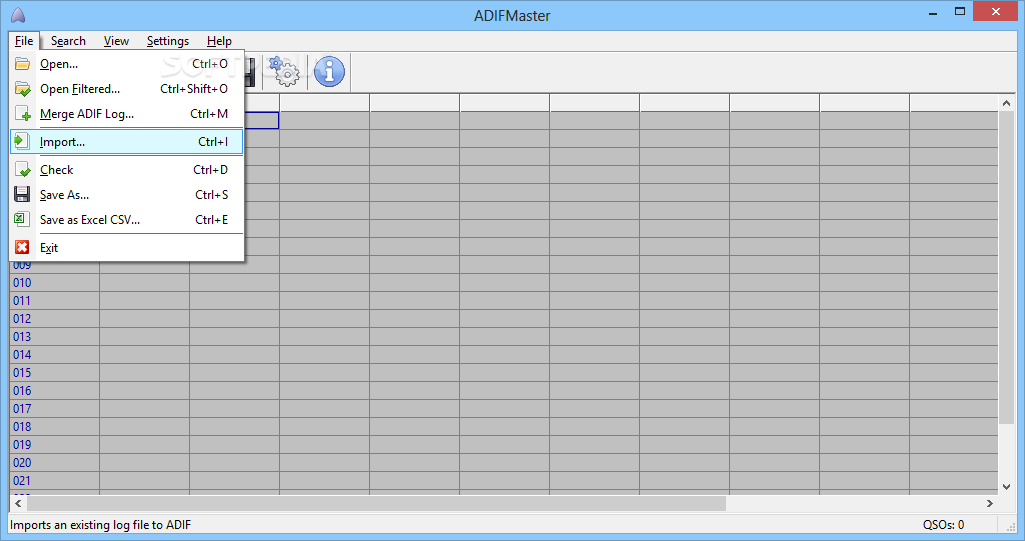
Task: Select Merge ADIF Log... entry
Action: pos(127,114)
